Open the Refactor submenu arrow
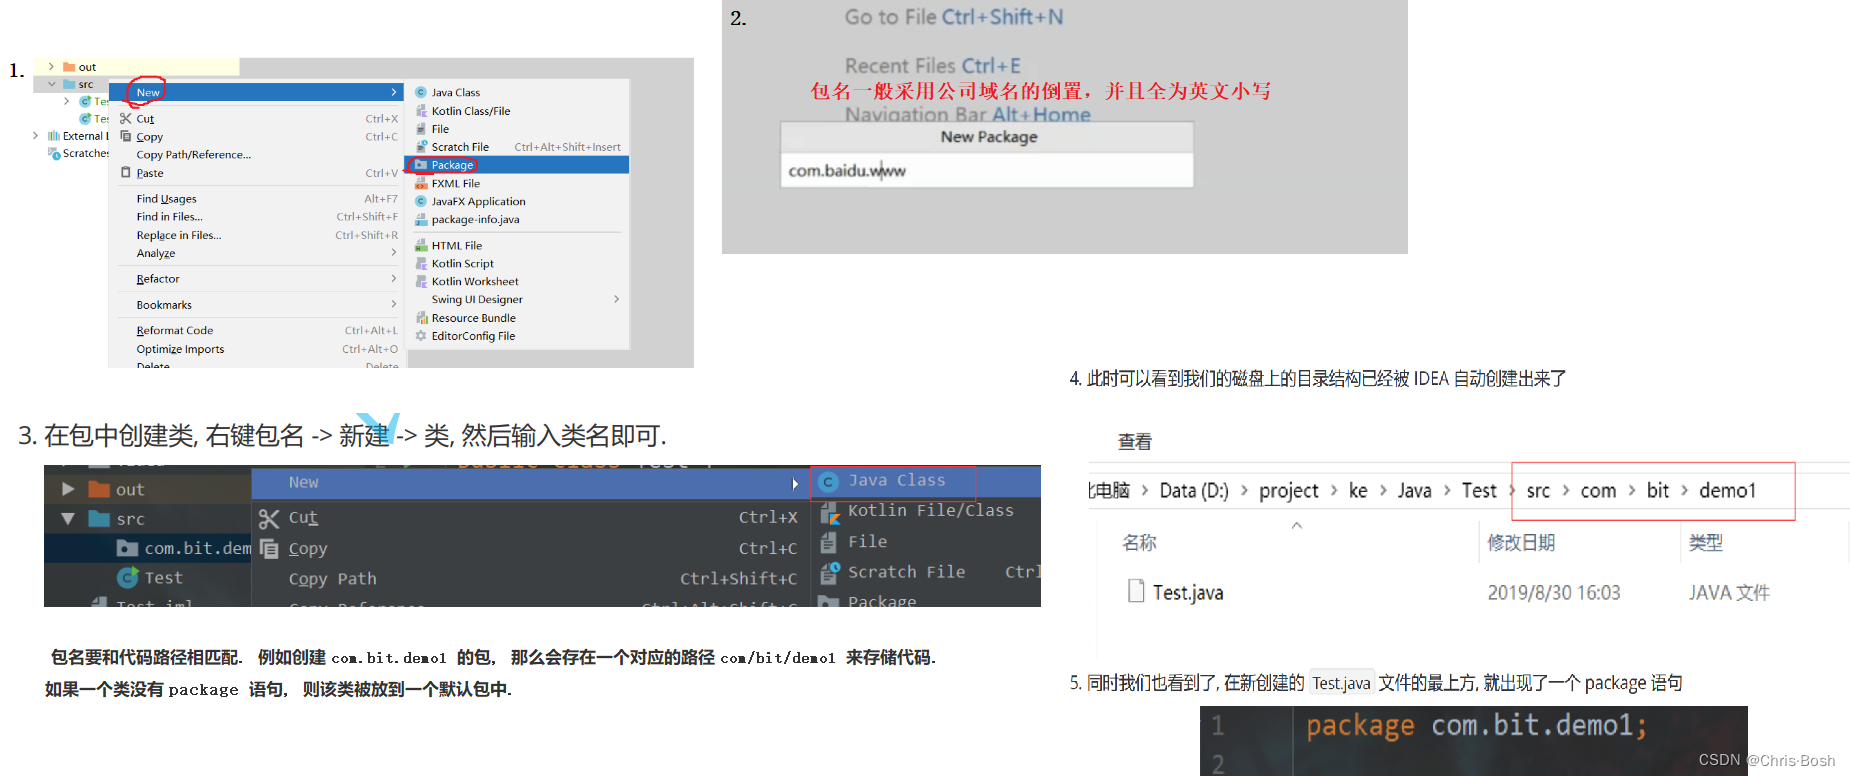 click(393, 278)
